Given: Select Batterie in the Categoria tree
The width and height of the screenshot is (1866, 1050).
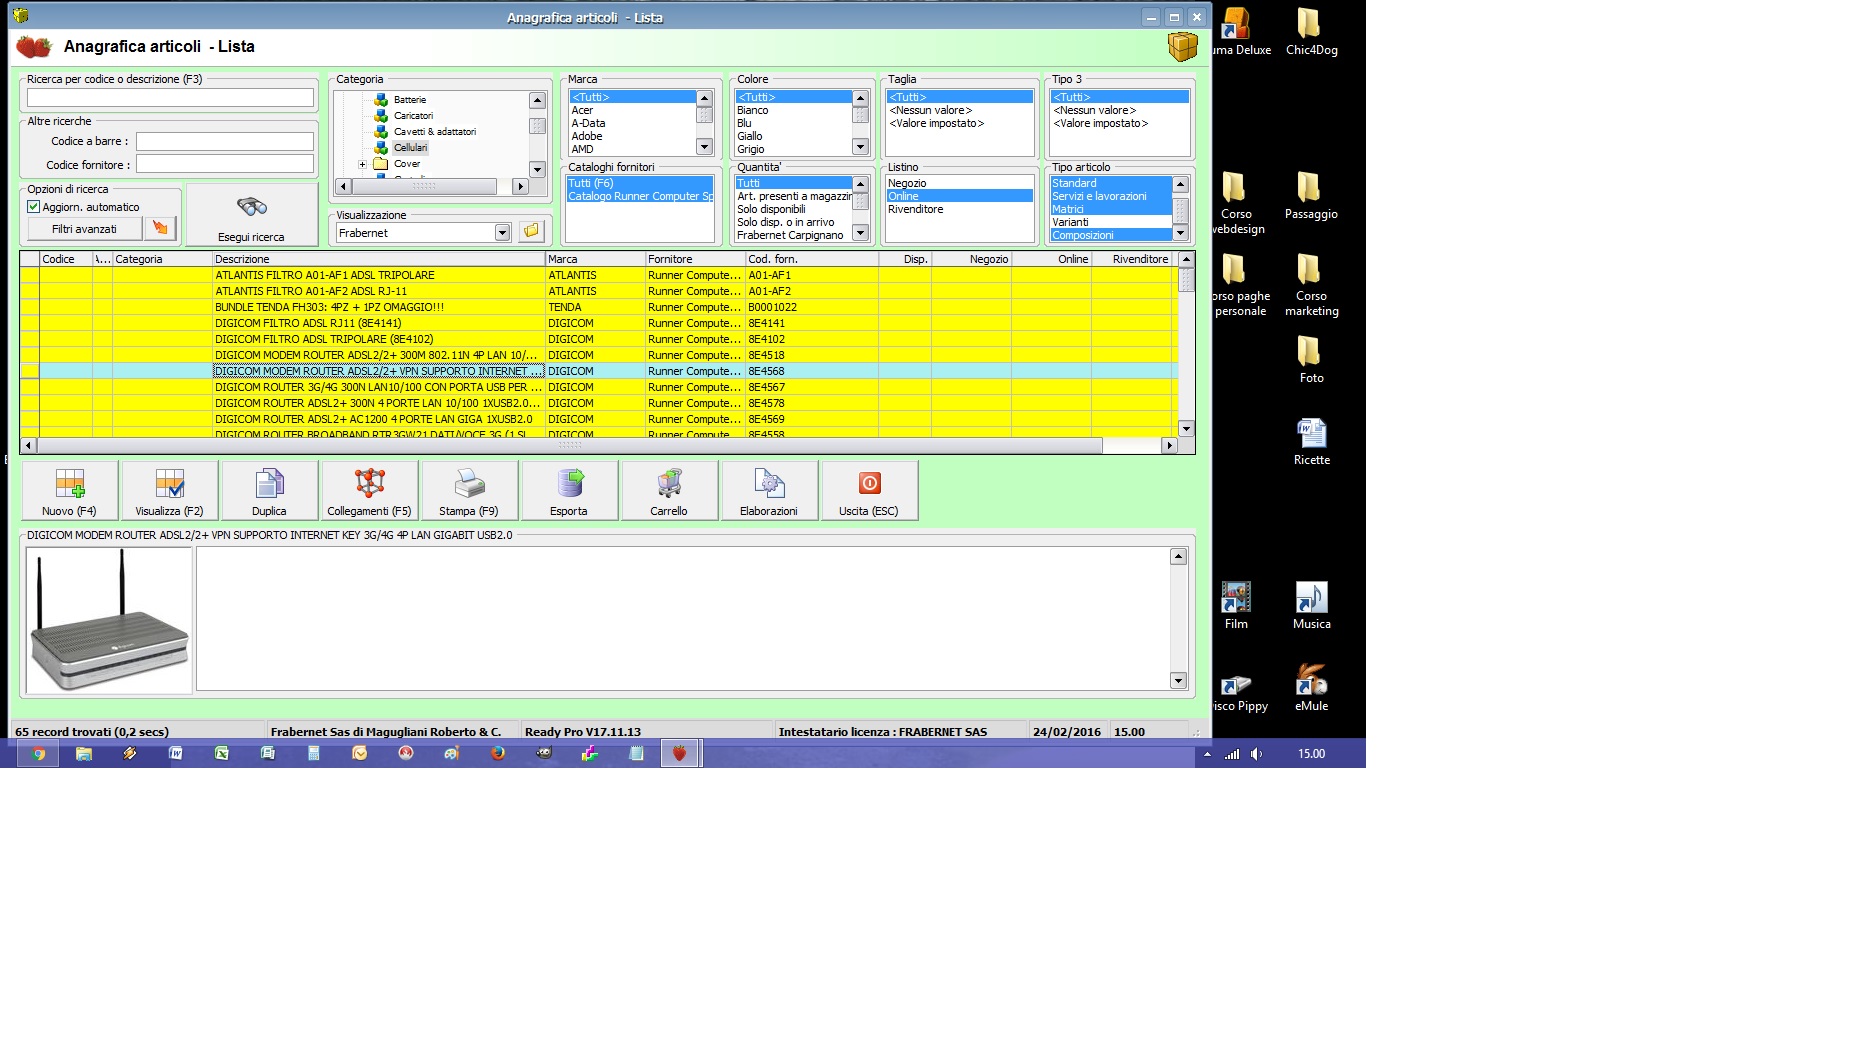Looking at the screenshot, I should [410, 100].
